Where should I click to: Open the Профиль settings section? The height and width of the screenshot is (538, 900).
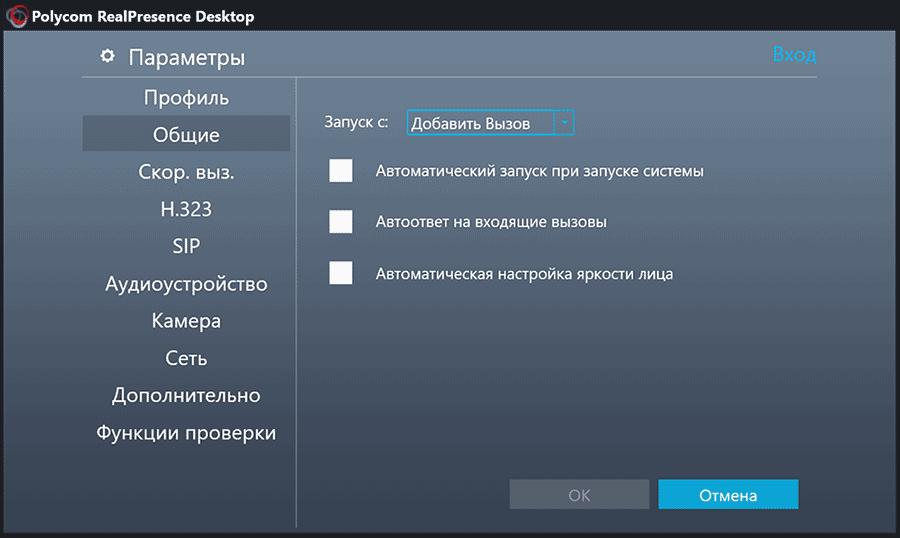coord(186,98)
